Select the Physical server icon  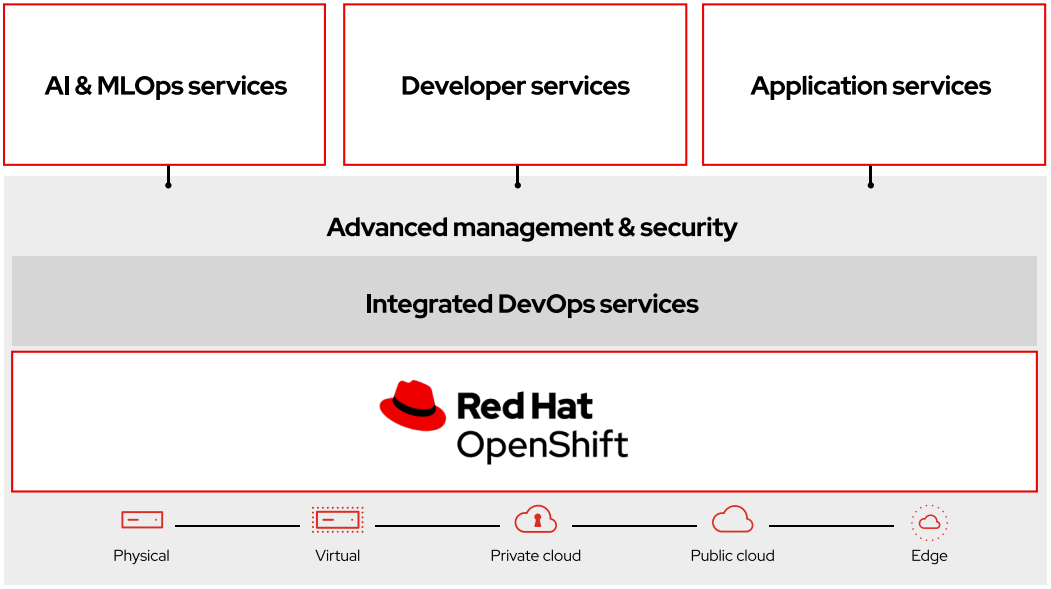pyautogui.click(x=141, y=519)
